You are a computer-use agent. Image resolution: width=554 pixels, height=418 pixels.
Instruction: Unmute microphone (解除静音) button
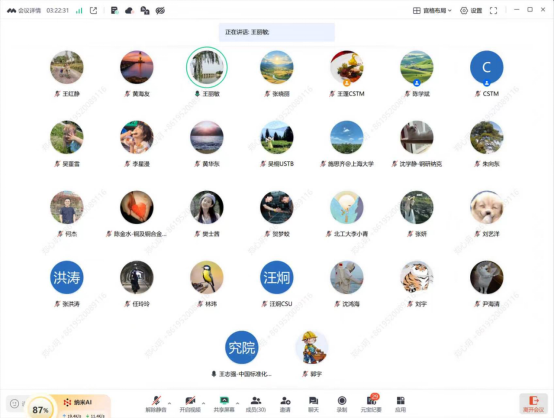coord(156,404)
